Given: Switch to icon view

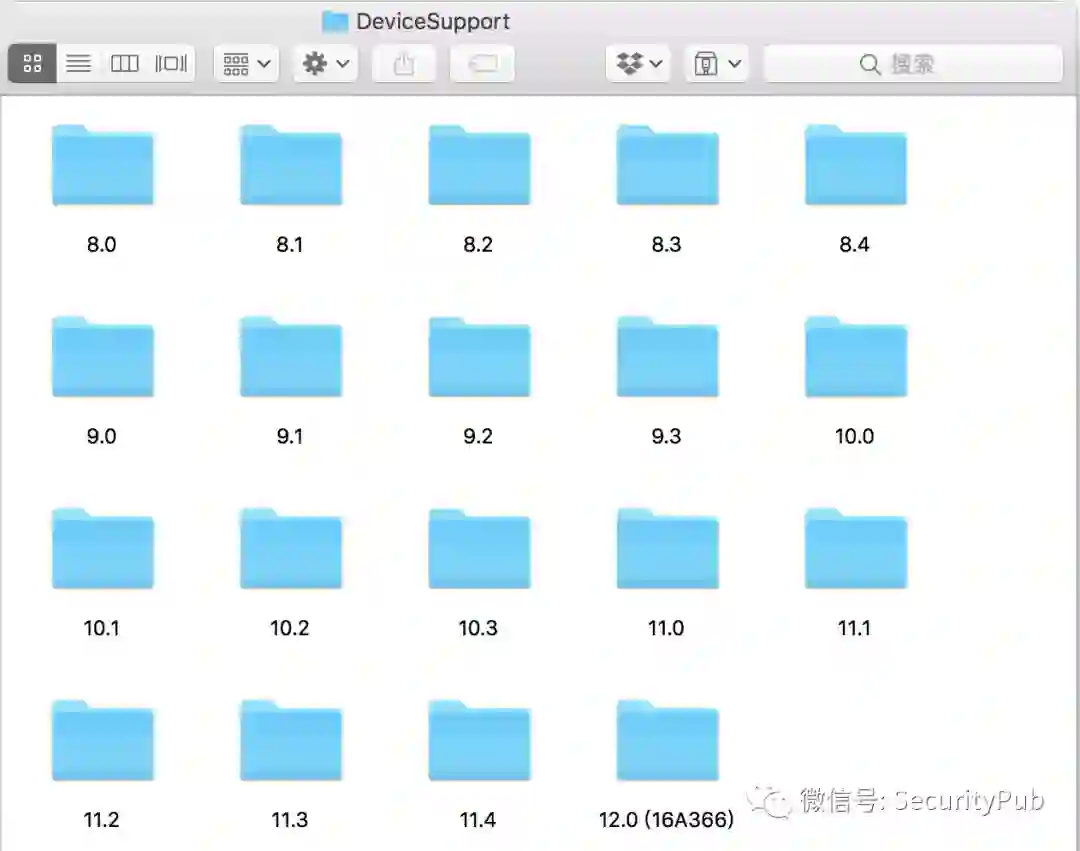Looking at the screenshot, I should pyautogui.click(x=32, y=64).
